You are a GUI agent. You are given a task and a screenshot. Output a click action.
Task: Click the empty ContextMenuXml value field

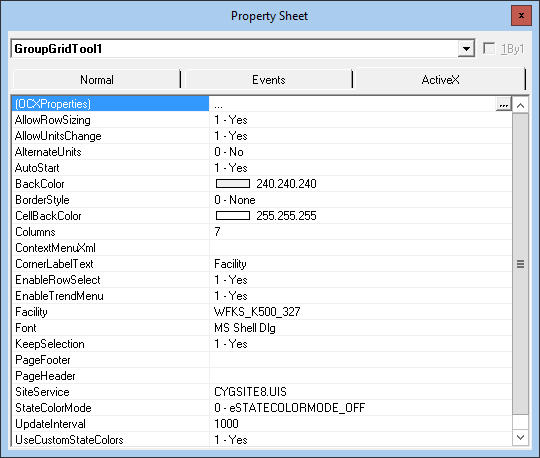pos(361,248)
